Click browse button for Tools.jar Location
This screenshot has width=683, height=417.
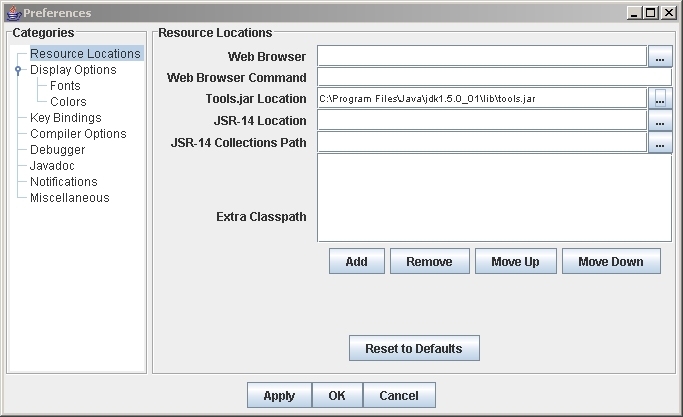[660, 98]
